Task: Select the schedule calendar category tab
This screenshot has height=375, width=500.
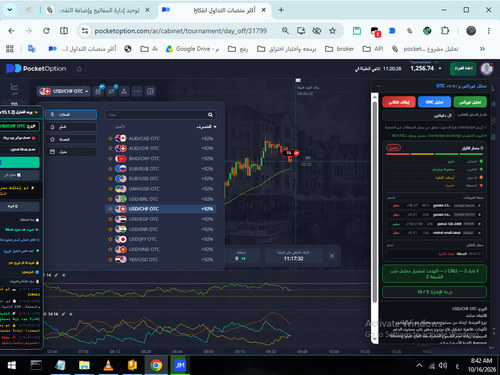Action: tap(71, 152)
